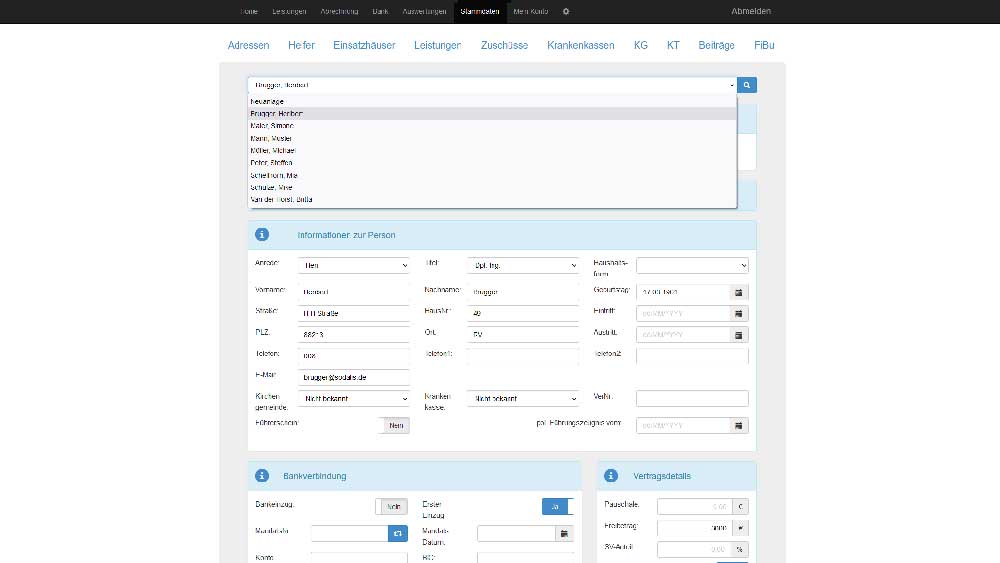1000x563 pixels.
Task: Open the Anrede dropdown
Action: tap(353, 265)
